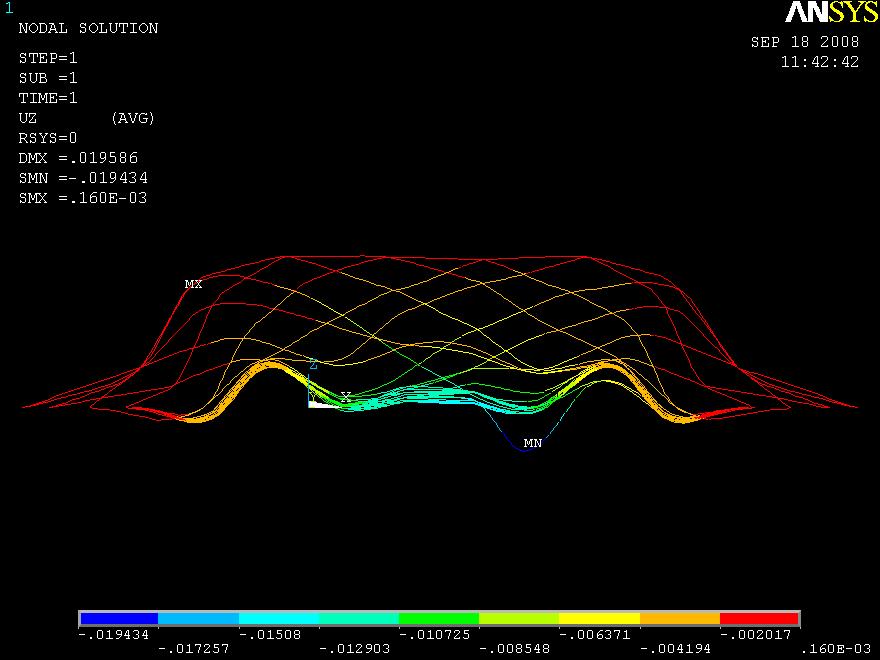Click the window number 1 label
This screenshot has width=880, height=660.
[x=9, y=8]
